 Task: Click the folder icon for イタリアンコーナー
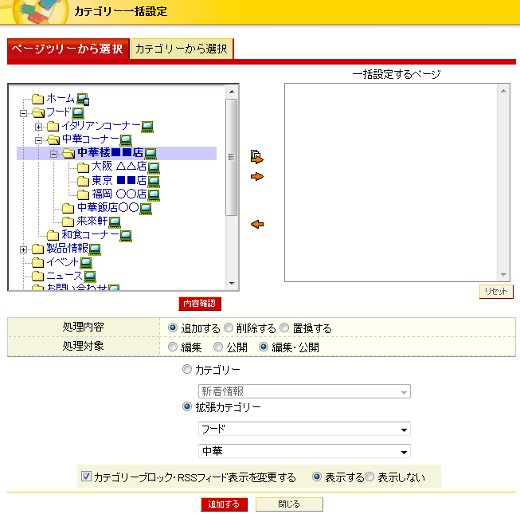coord(53,126)
